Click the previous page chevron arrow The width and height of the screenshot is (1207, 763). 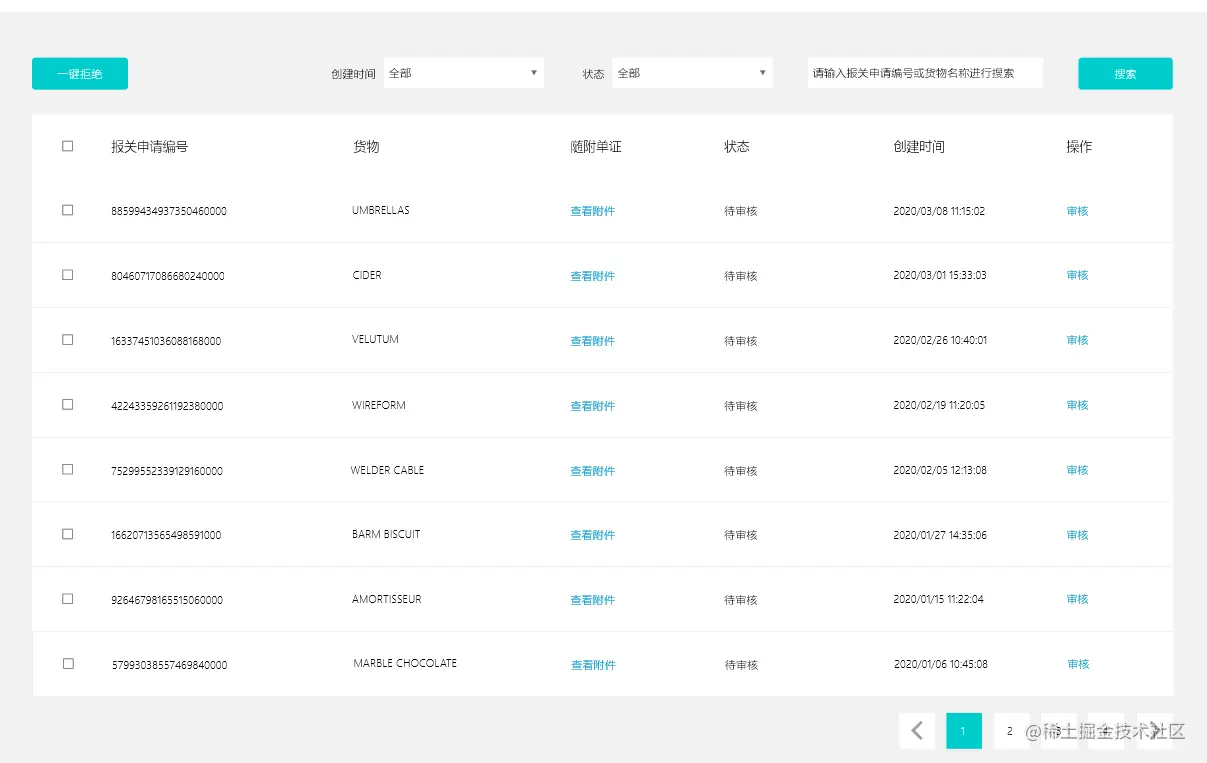(x=916, y=730)
